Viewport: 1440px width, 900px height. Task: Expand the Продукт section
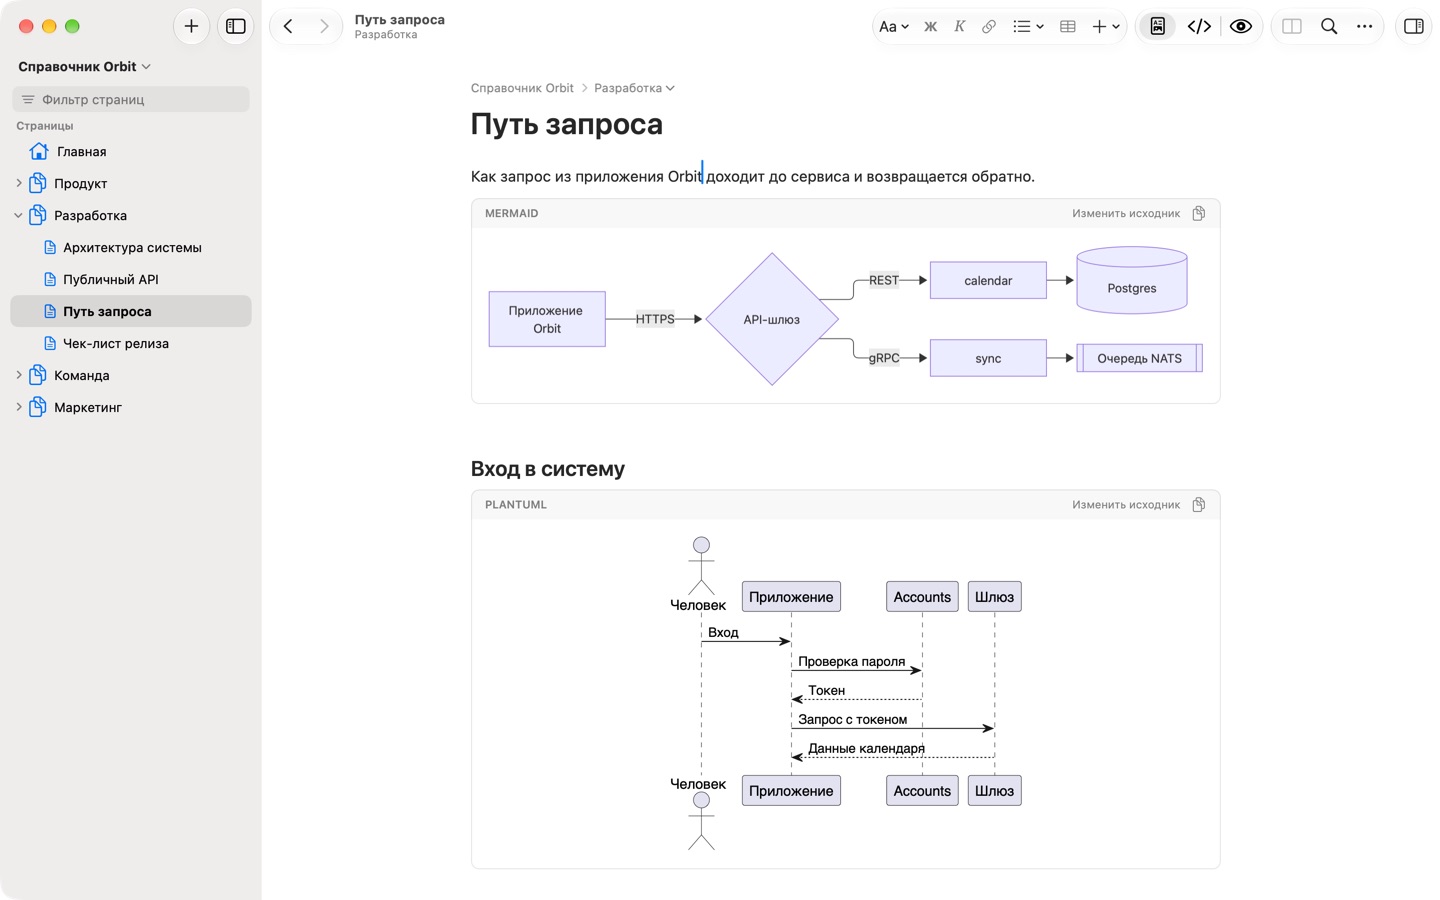click(19, 184)
